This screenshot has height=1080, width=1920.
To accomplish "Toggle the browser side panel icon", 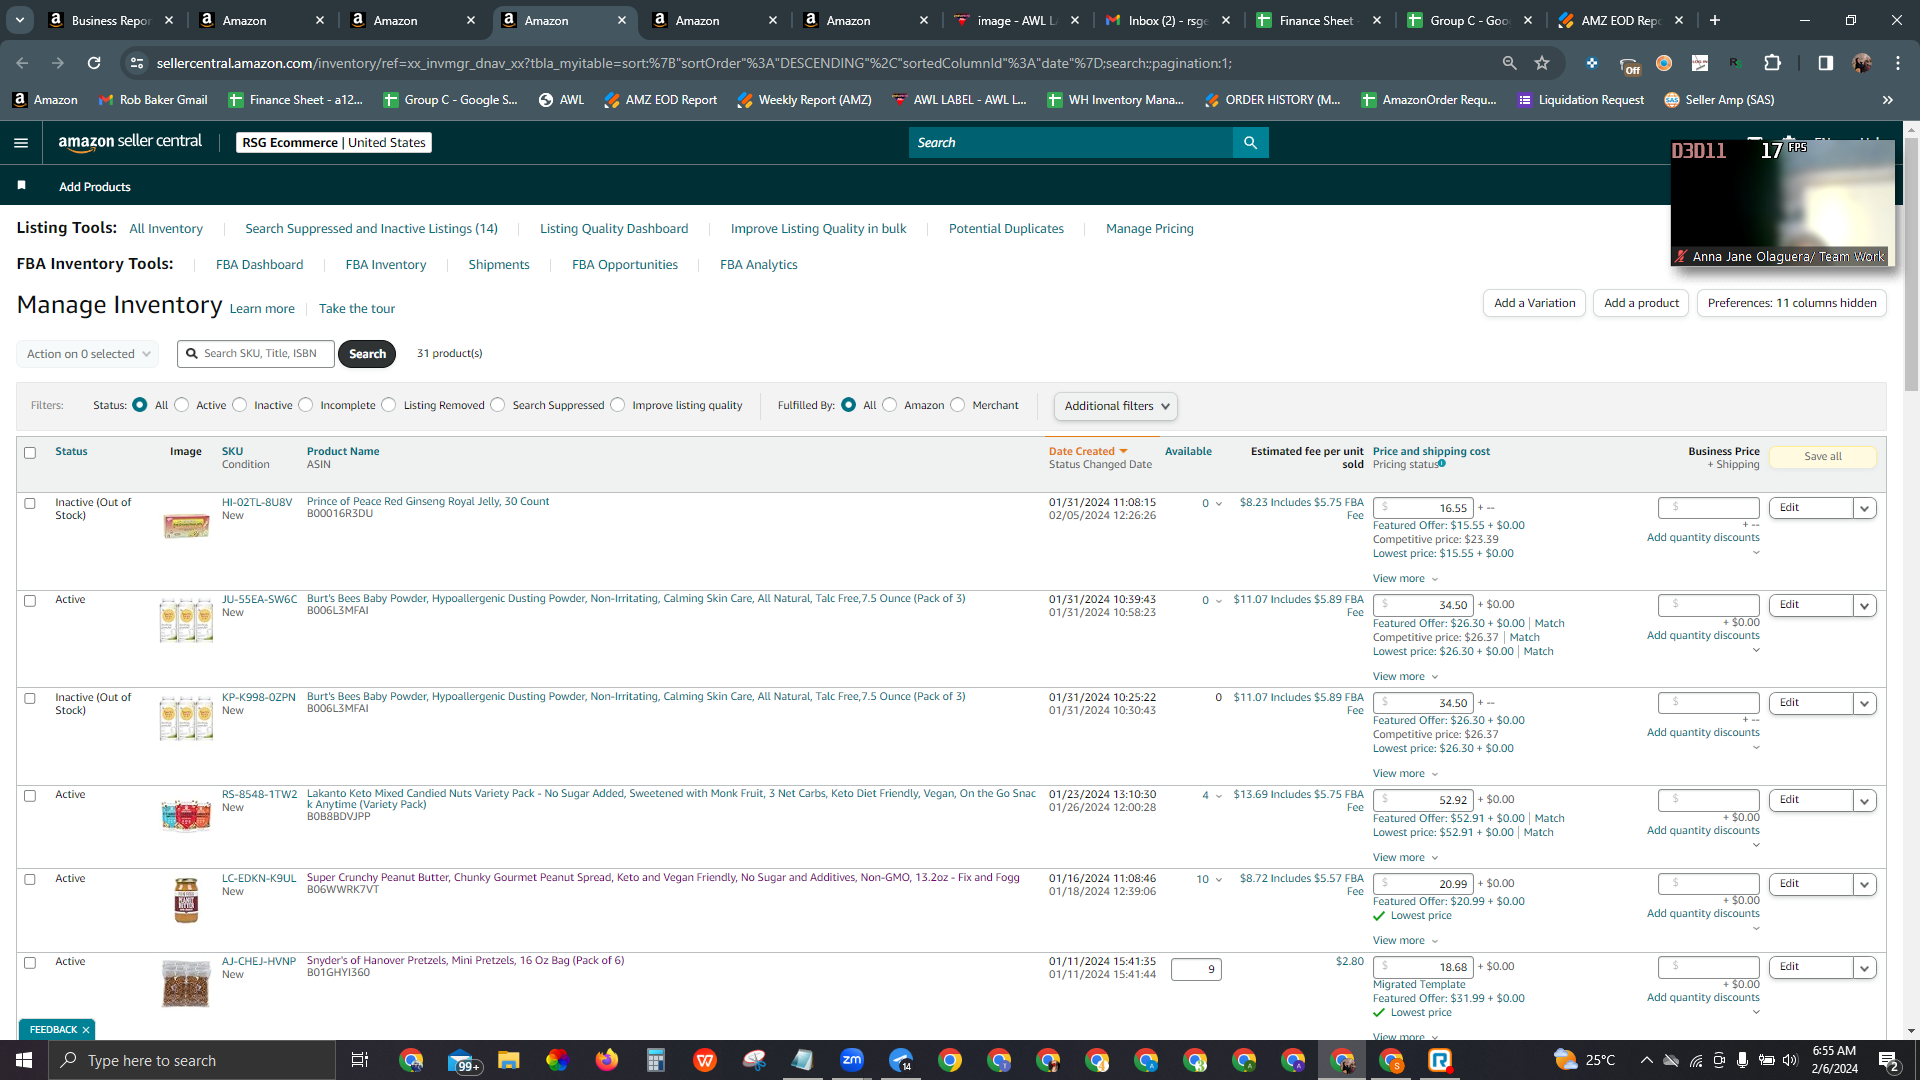I will pos(1826,63).
